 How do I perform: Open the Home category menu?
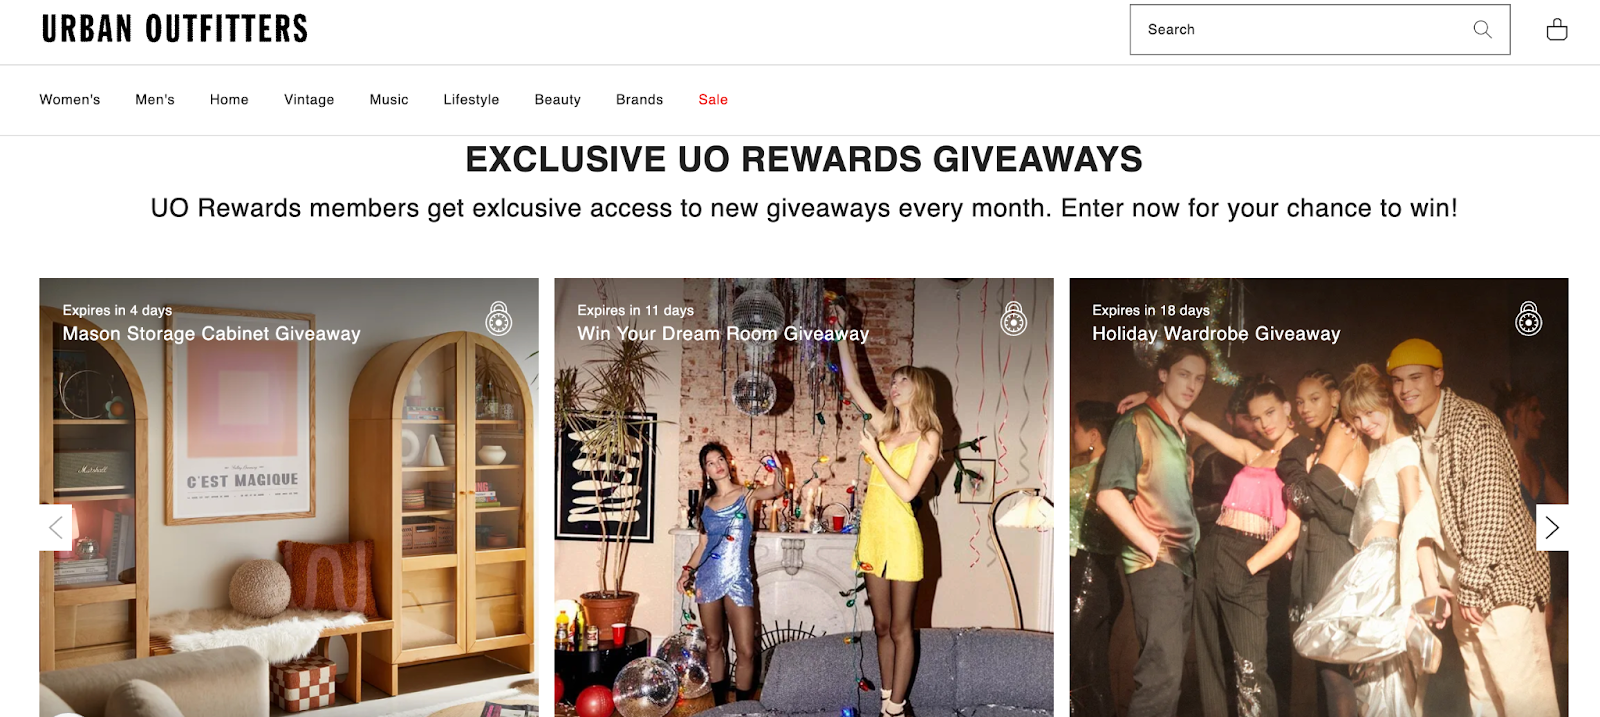[229, 100]
